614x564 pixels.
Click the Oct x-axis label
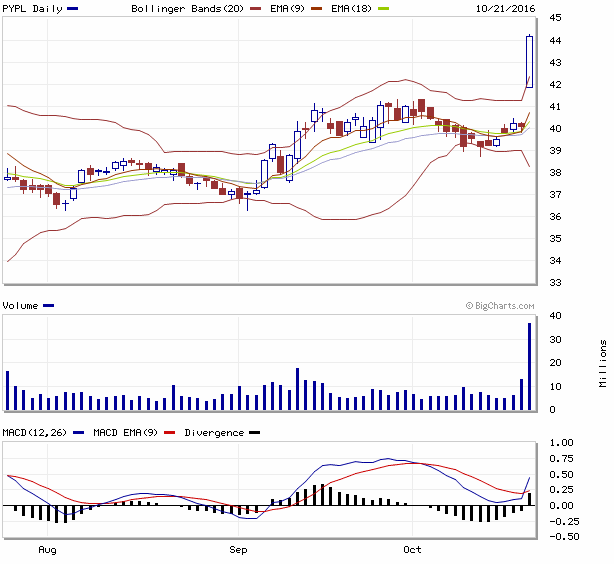tap(412, 550)
